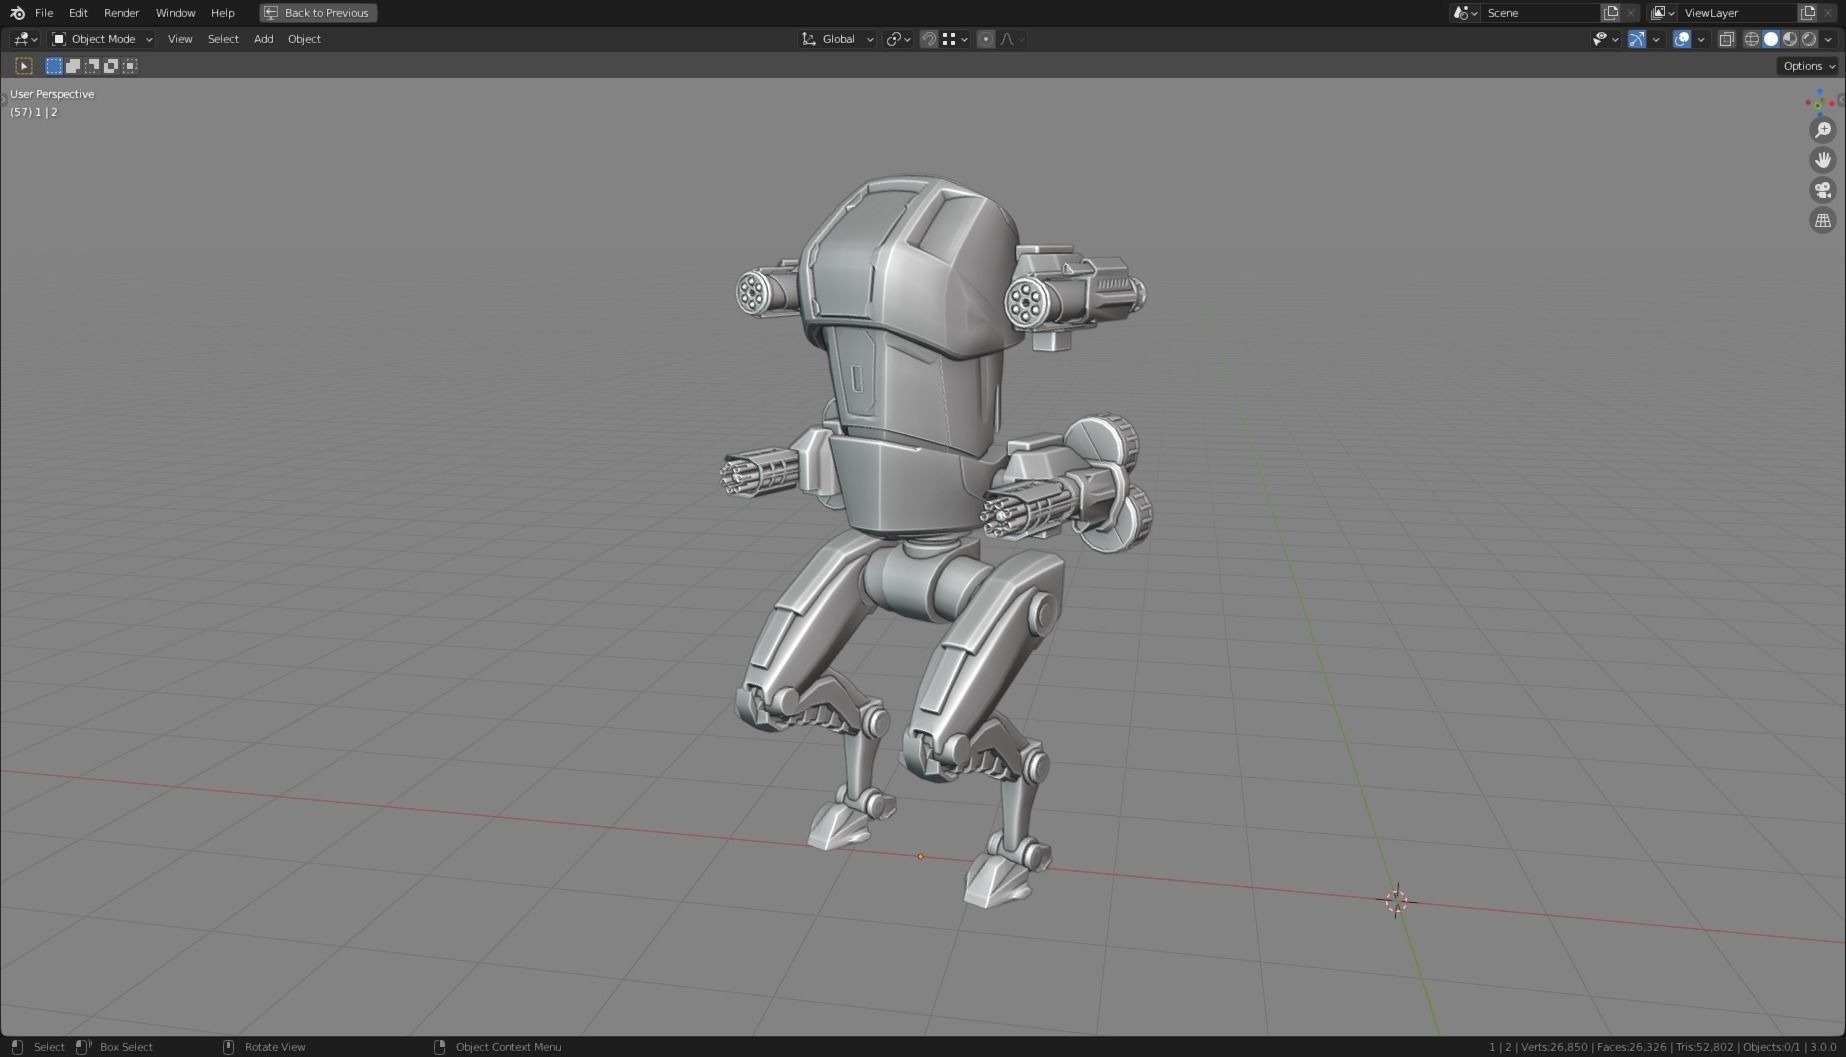
Task: Click the 3D cursor in the viewport
Action: [1397, 901]
